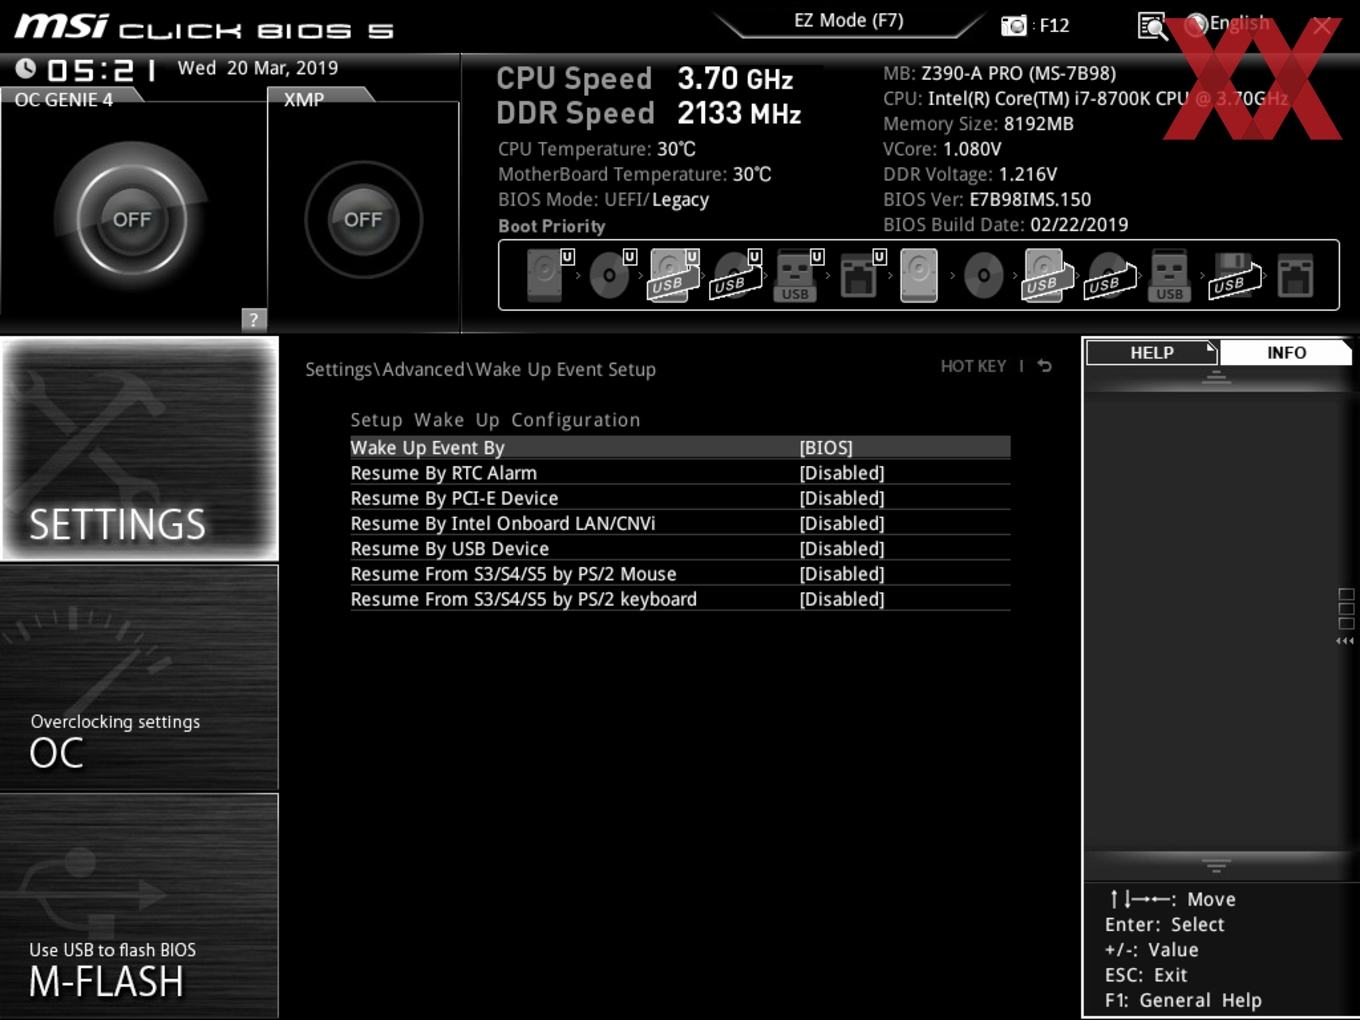Change PS/2 Mouse resume [Disabled] value
Viewport: 1360px width, 1020px height.
pyautogui.click(x=842, y=574)
